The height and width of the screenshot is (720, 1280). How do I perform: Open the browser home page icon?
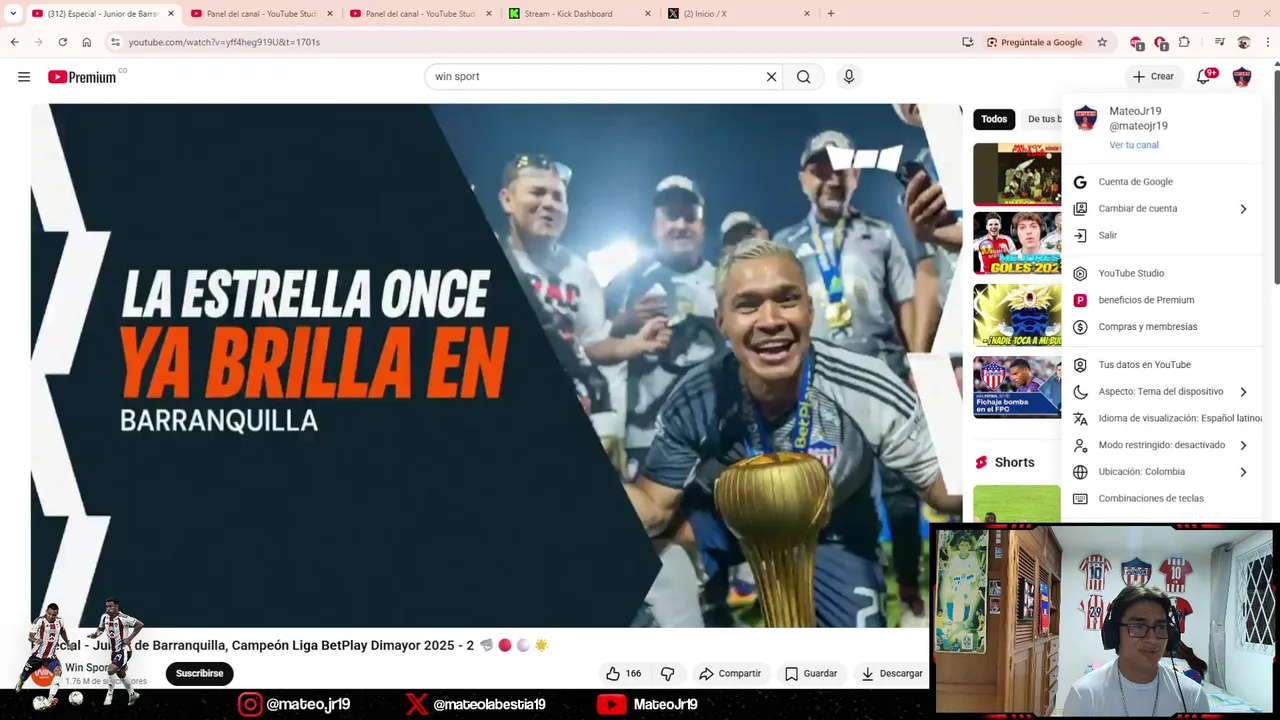[x=87, y=42]
